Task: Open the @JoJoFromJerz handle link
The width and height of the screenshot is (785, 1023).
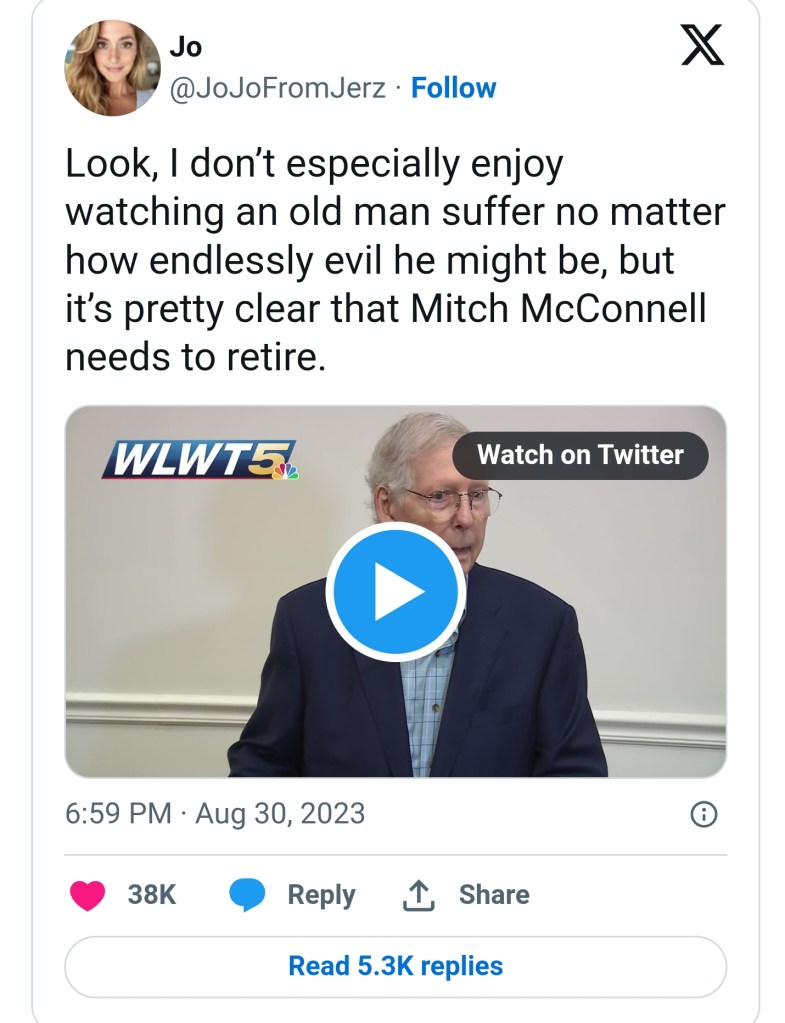Action: [x=277, y=88]
